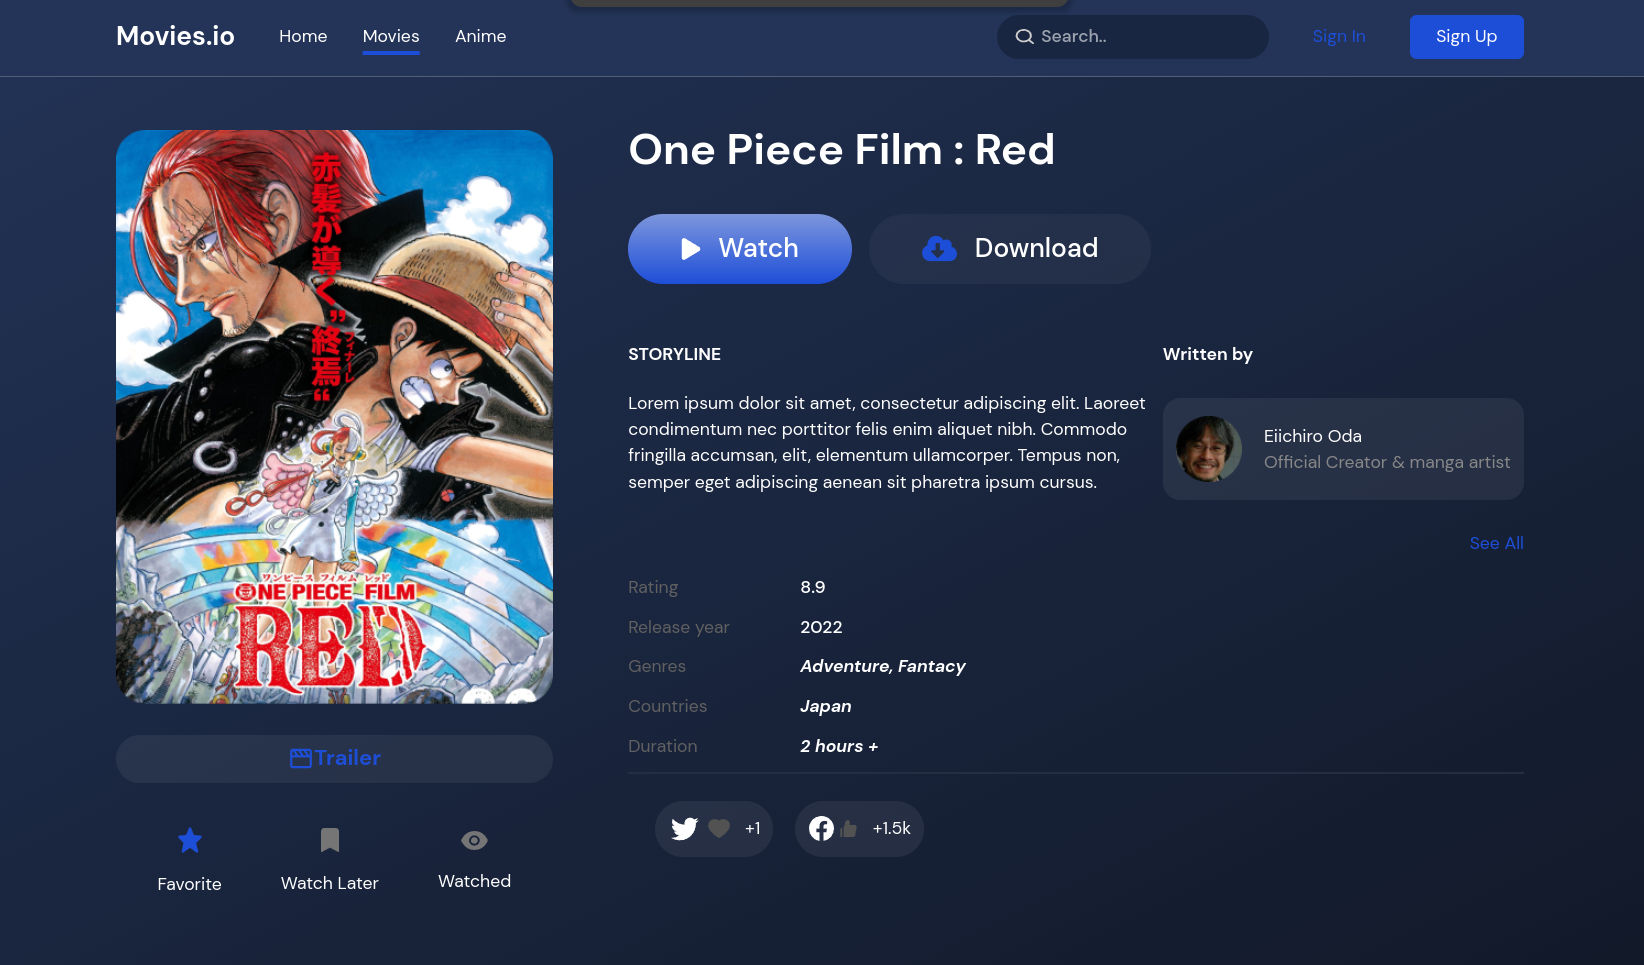Click the Adventure, Fantacy genres value

[x=883, y=666]
